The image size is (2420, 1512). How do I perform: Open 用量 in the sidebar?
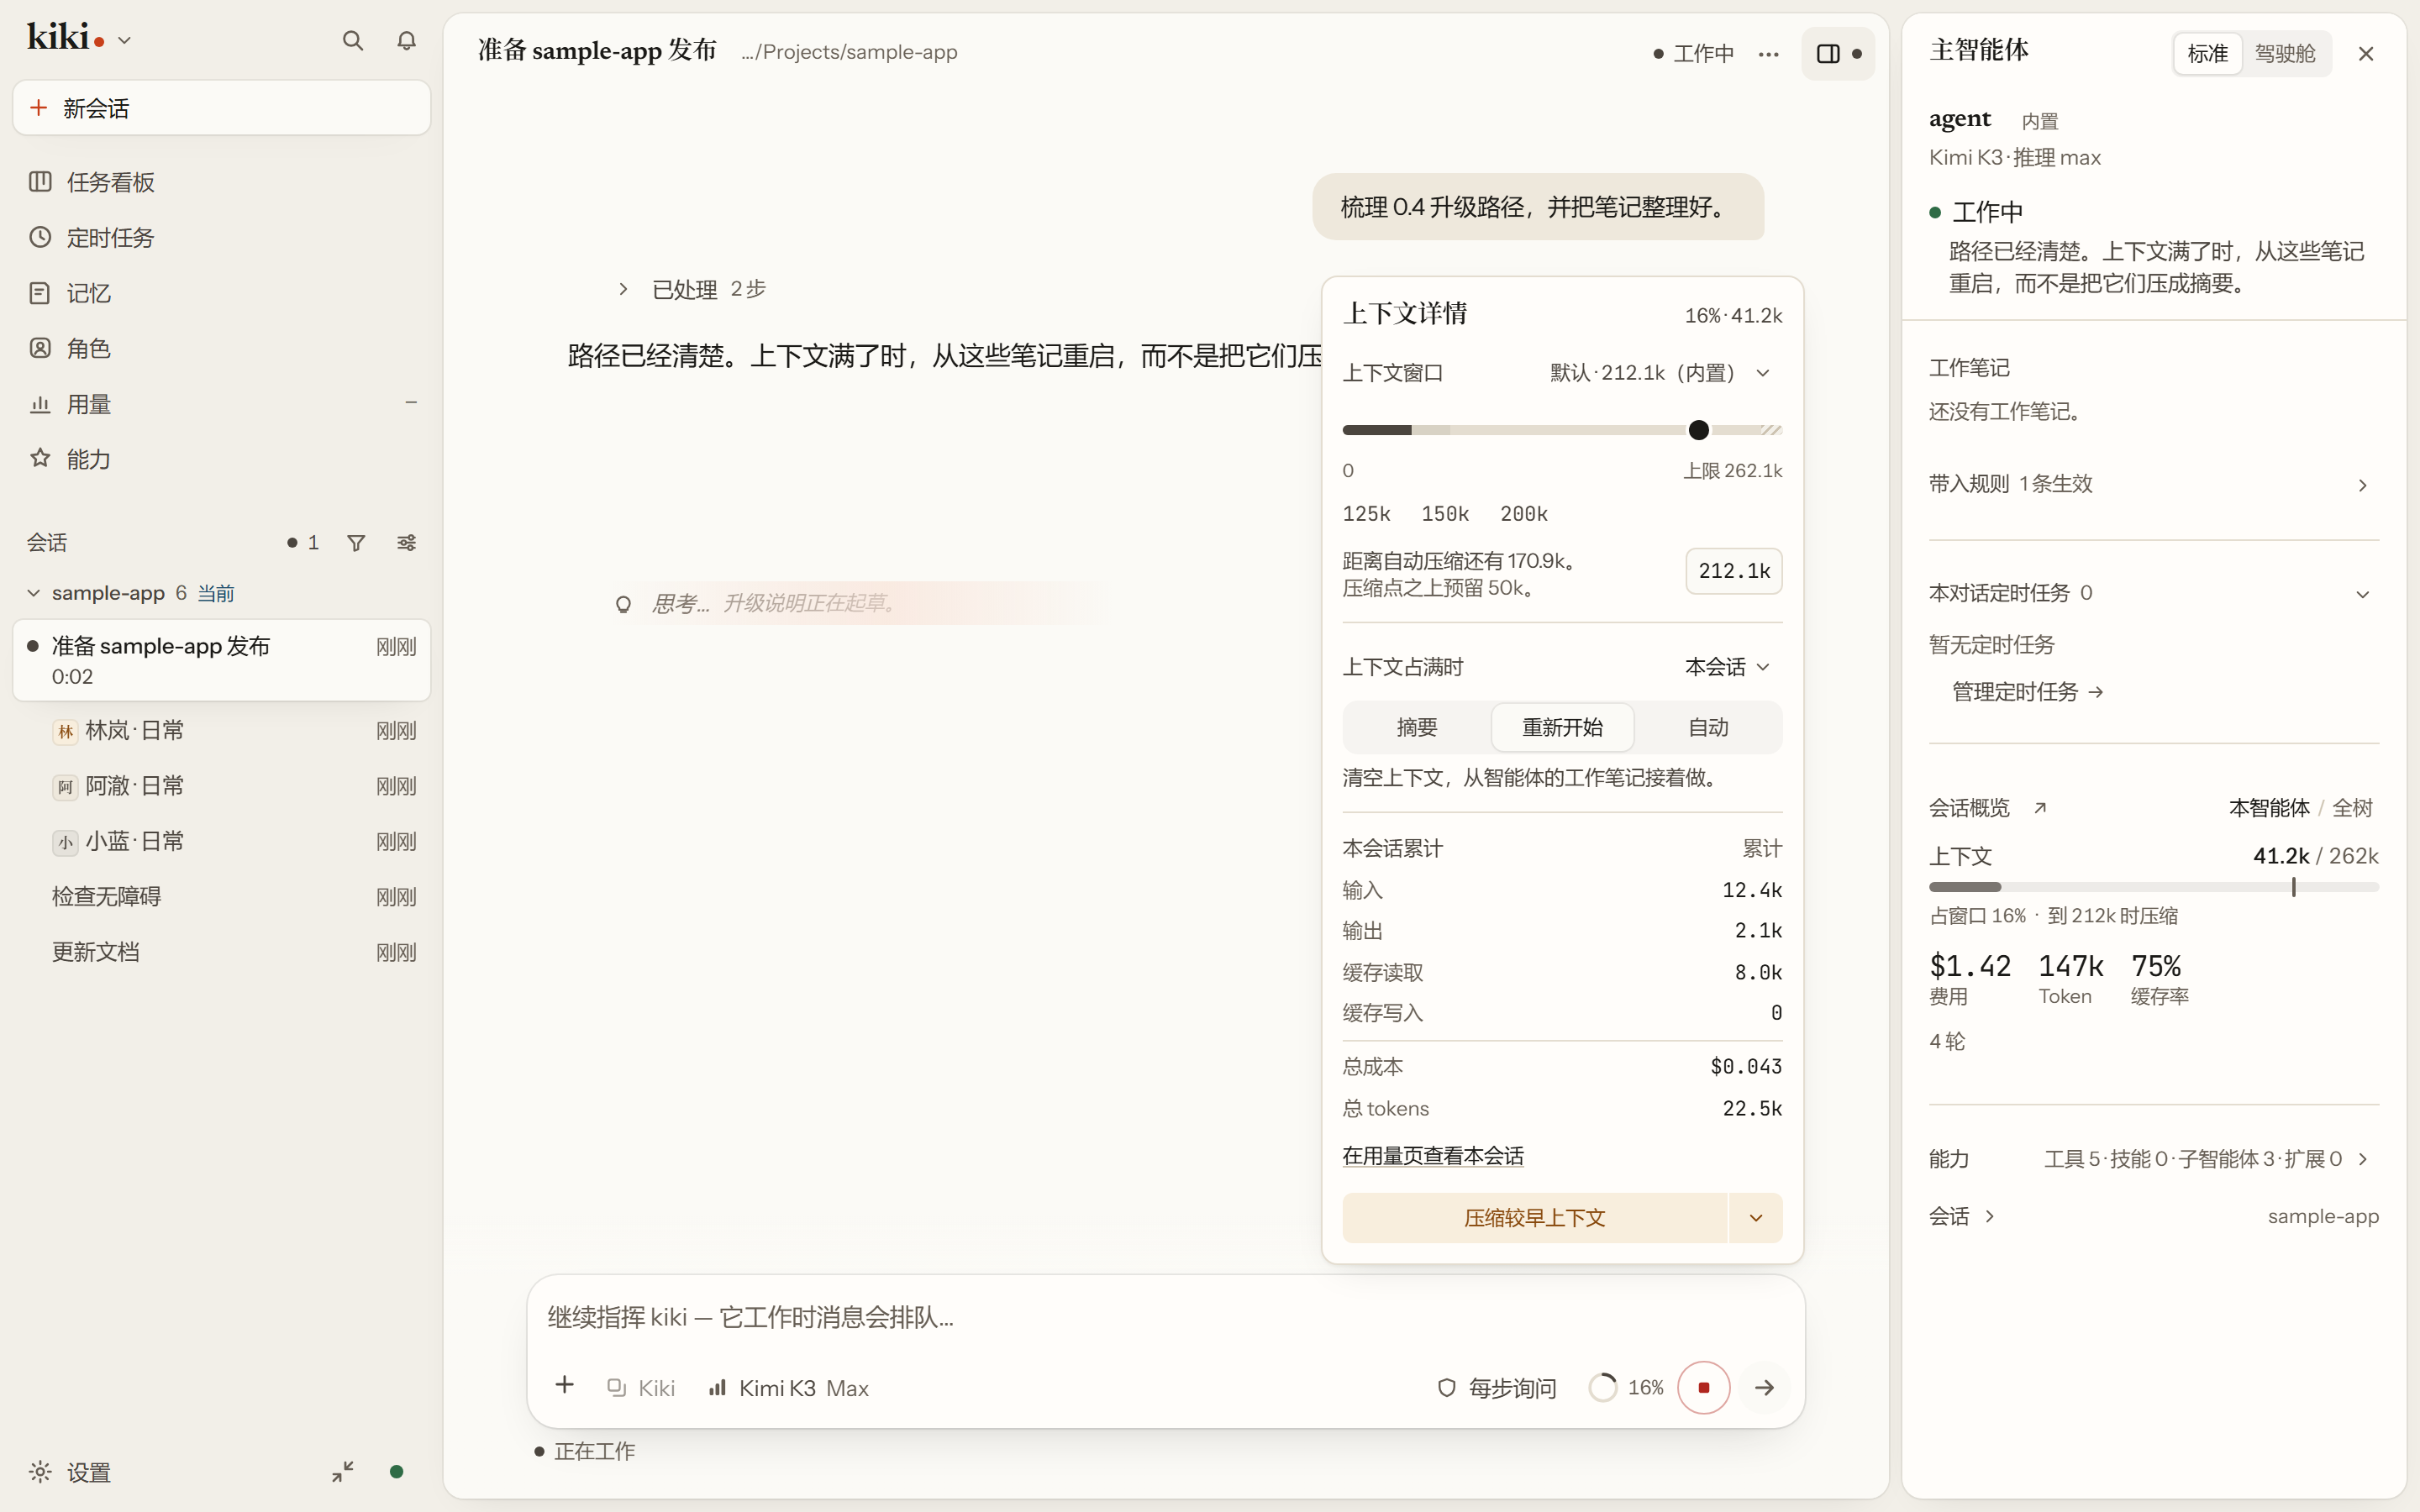(x=221, y=404)
